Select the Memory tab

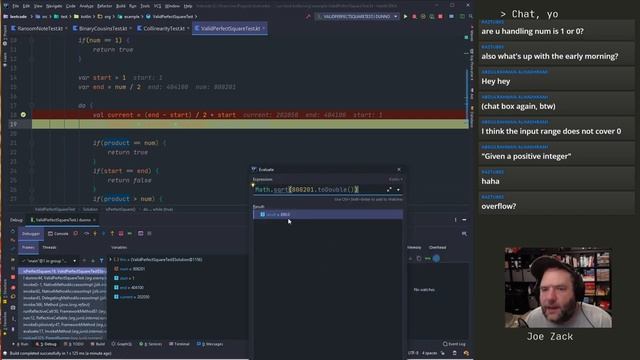coord(414,247)
